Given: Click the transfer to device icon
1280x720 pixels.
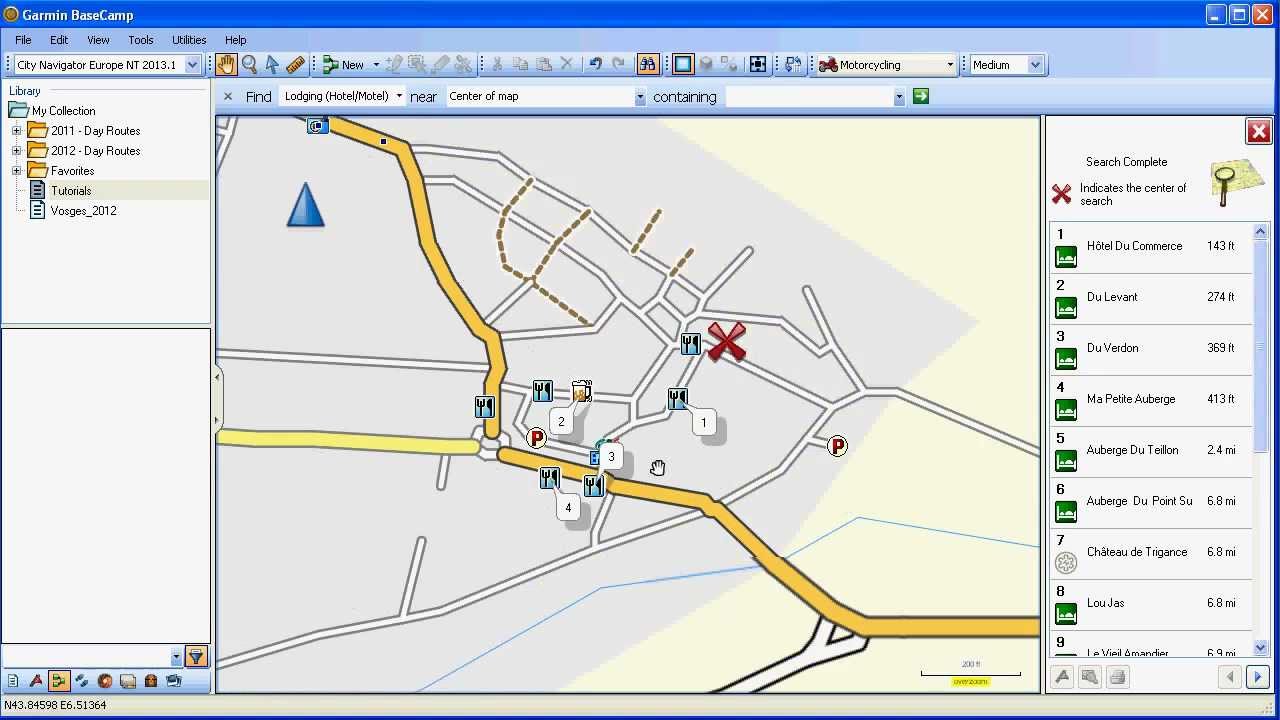Looking at the screenshot, I should (x=793, y=65).
